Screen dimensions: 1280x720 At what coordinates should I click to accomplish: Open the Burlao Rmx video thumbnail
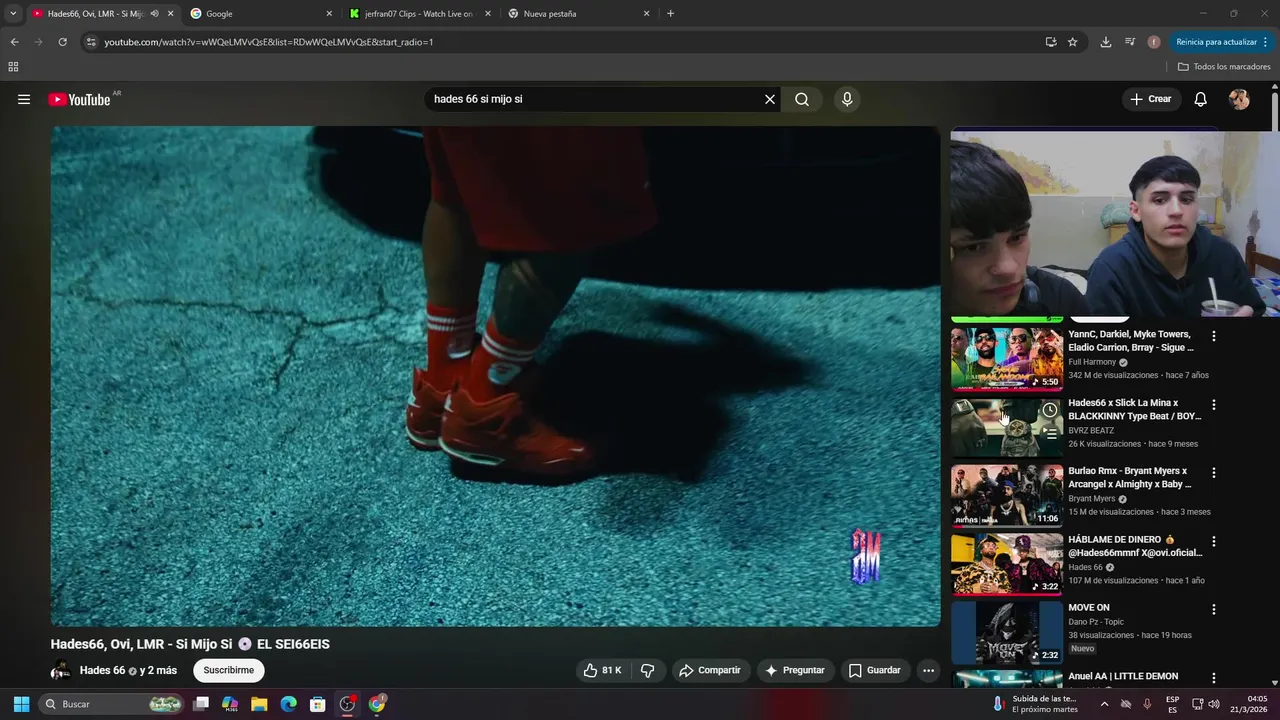[1007, 496]
